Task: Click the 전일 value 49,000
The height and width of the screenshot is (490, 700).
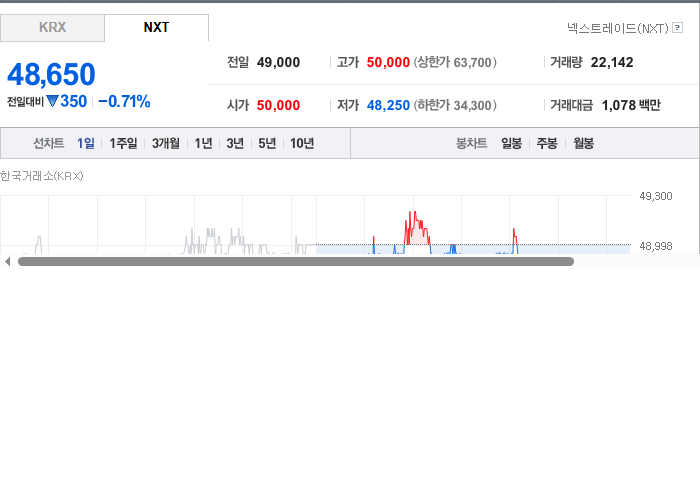Action: pos(278,62)
